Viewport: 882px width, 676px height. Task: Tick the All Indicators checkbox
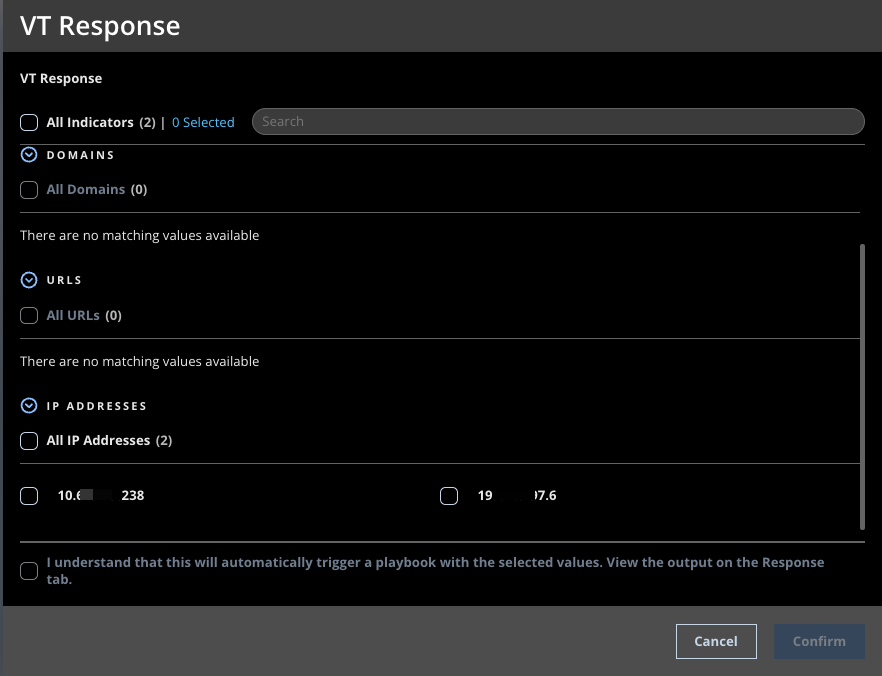click(x=29, y=122)
